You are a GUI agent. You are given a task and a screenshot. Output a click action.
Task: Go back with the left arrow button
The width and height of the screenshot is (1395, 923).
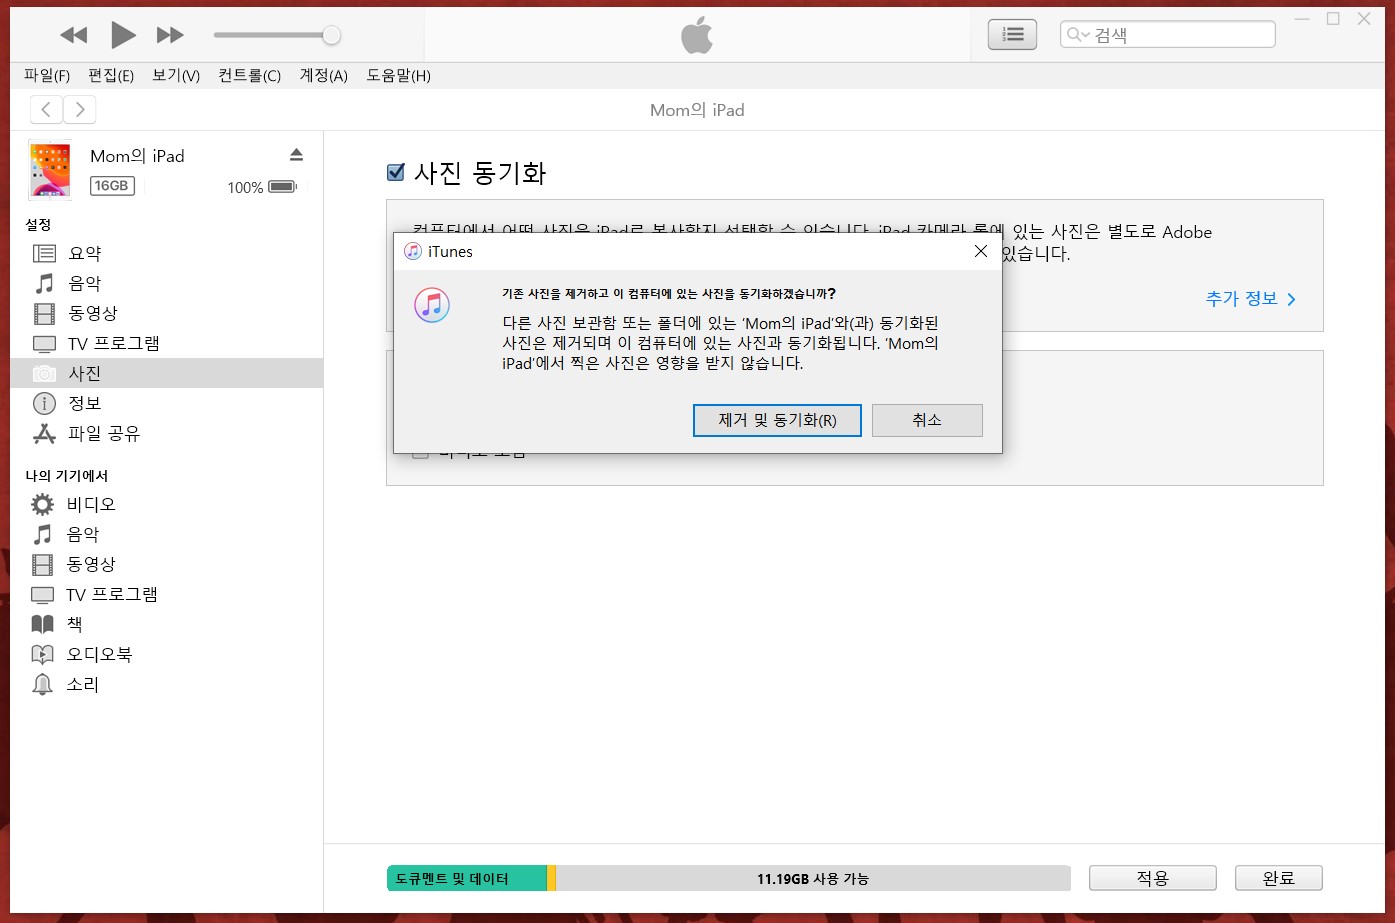[46, 109]
